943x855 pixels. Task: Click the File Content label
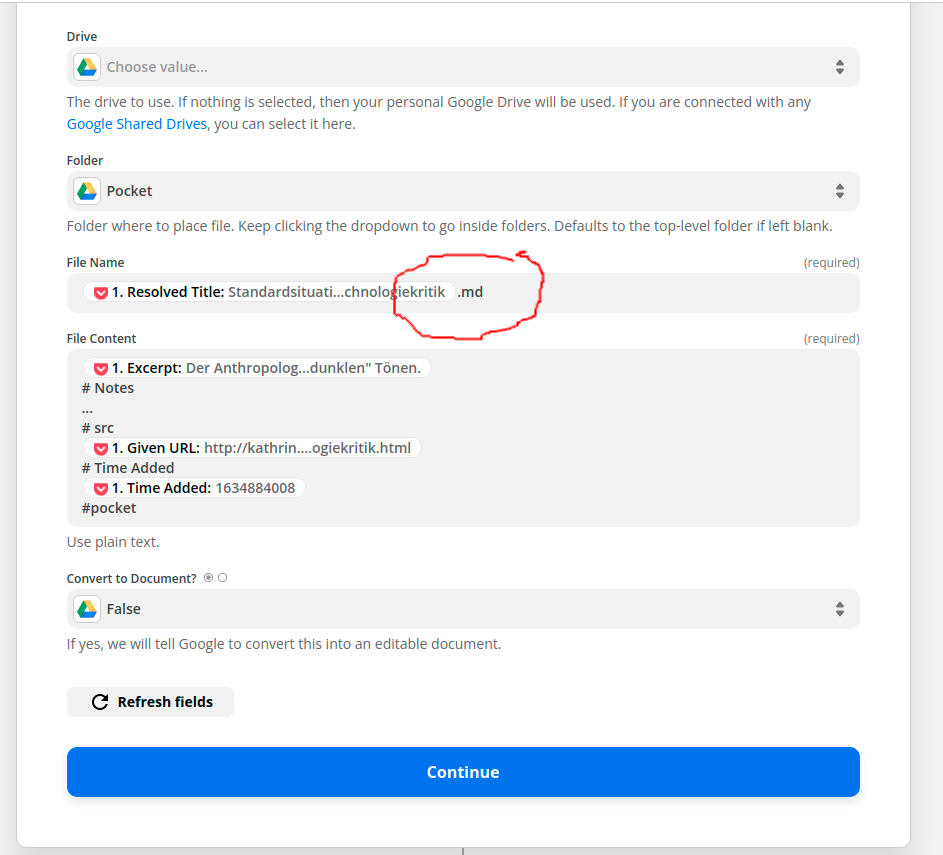[x=102, y=339]
